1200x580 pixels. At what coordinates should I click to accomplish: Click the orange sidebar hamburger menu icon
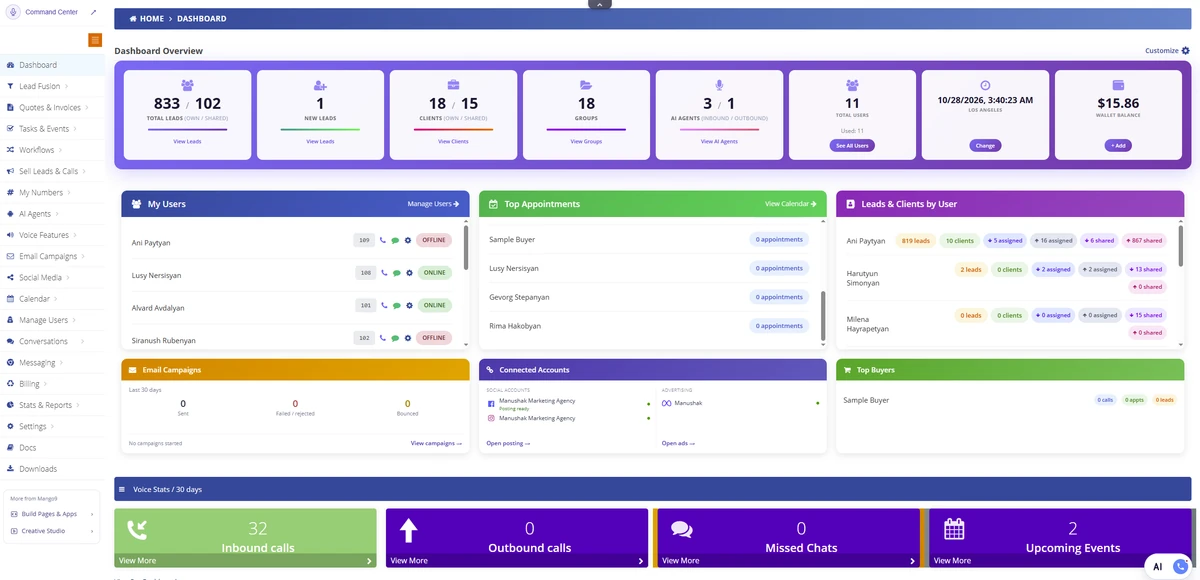95,40
